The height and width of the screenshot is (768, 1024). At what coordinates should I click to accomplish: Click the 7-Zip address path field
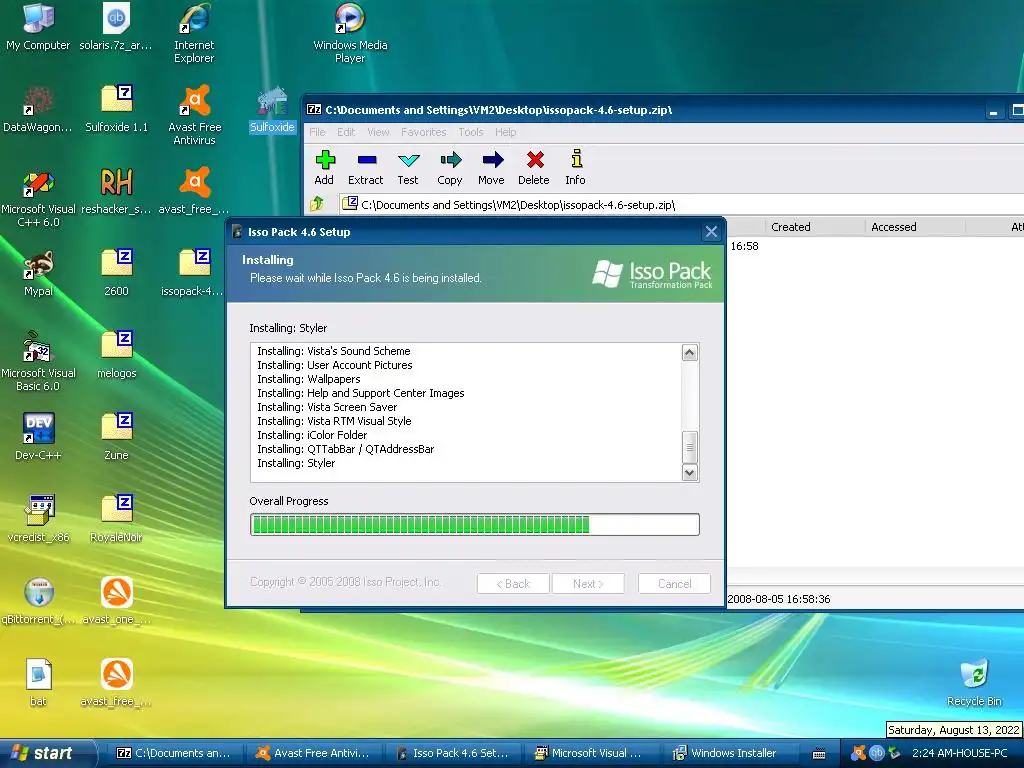click(x=681, y=204)
